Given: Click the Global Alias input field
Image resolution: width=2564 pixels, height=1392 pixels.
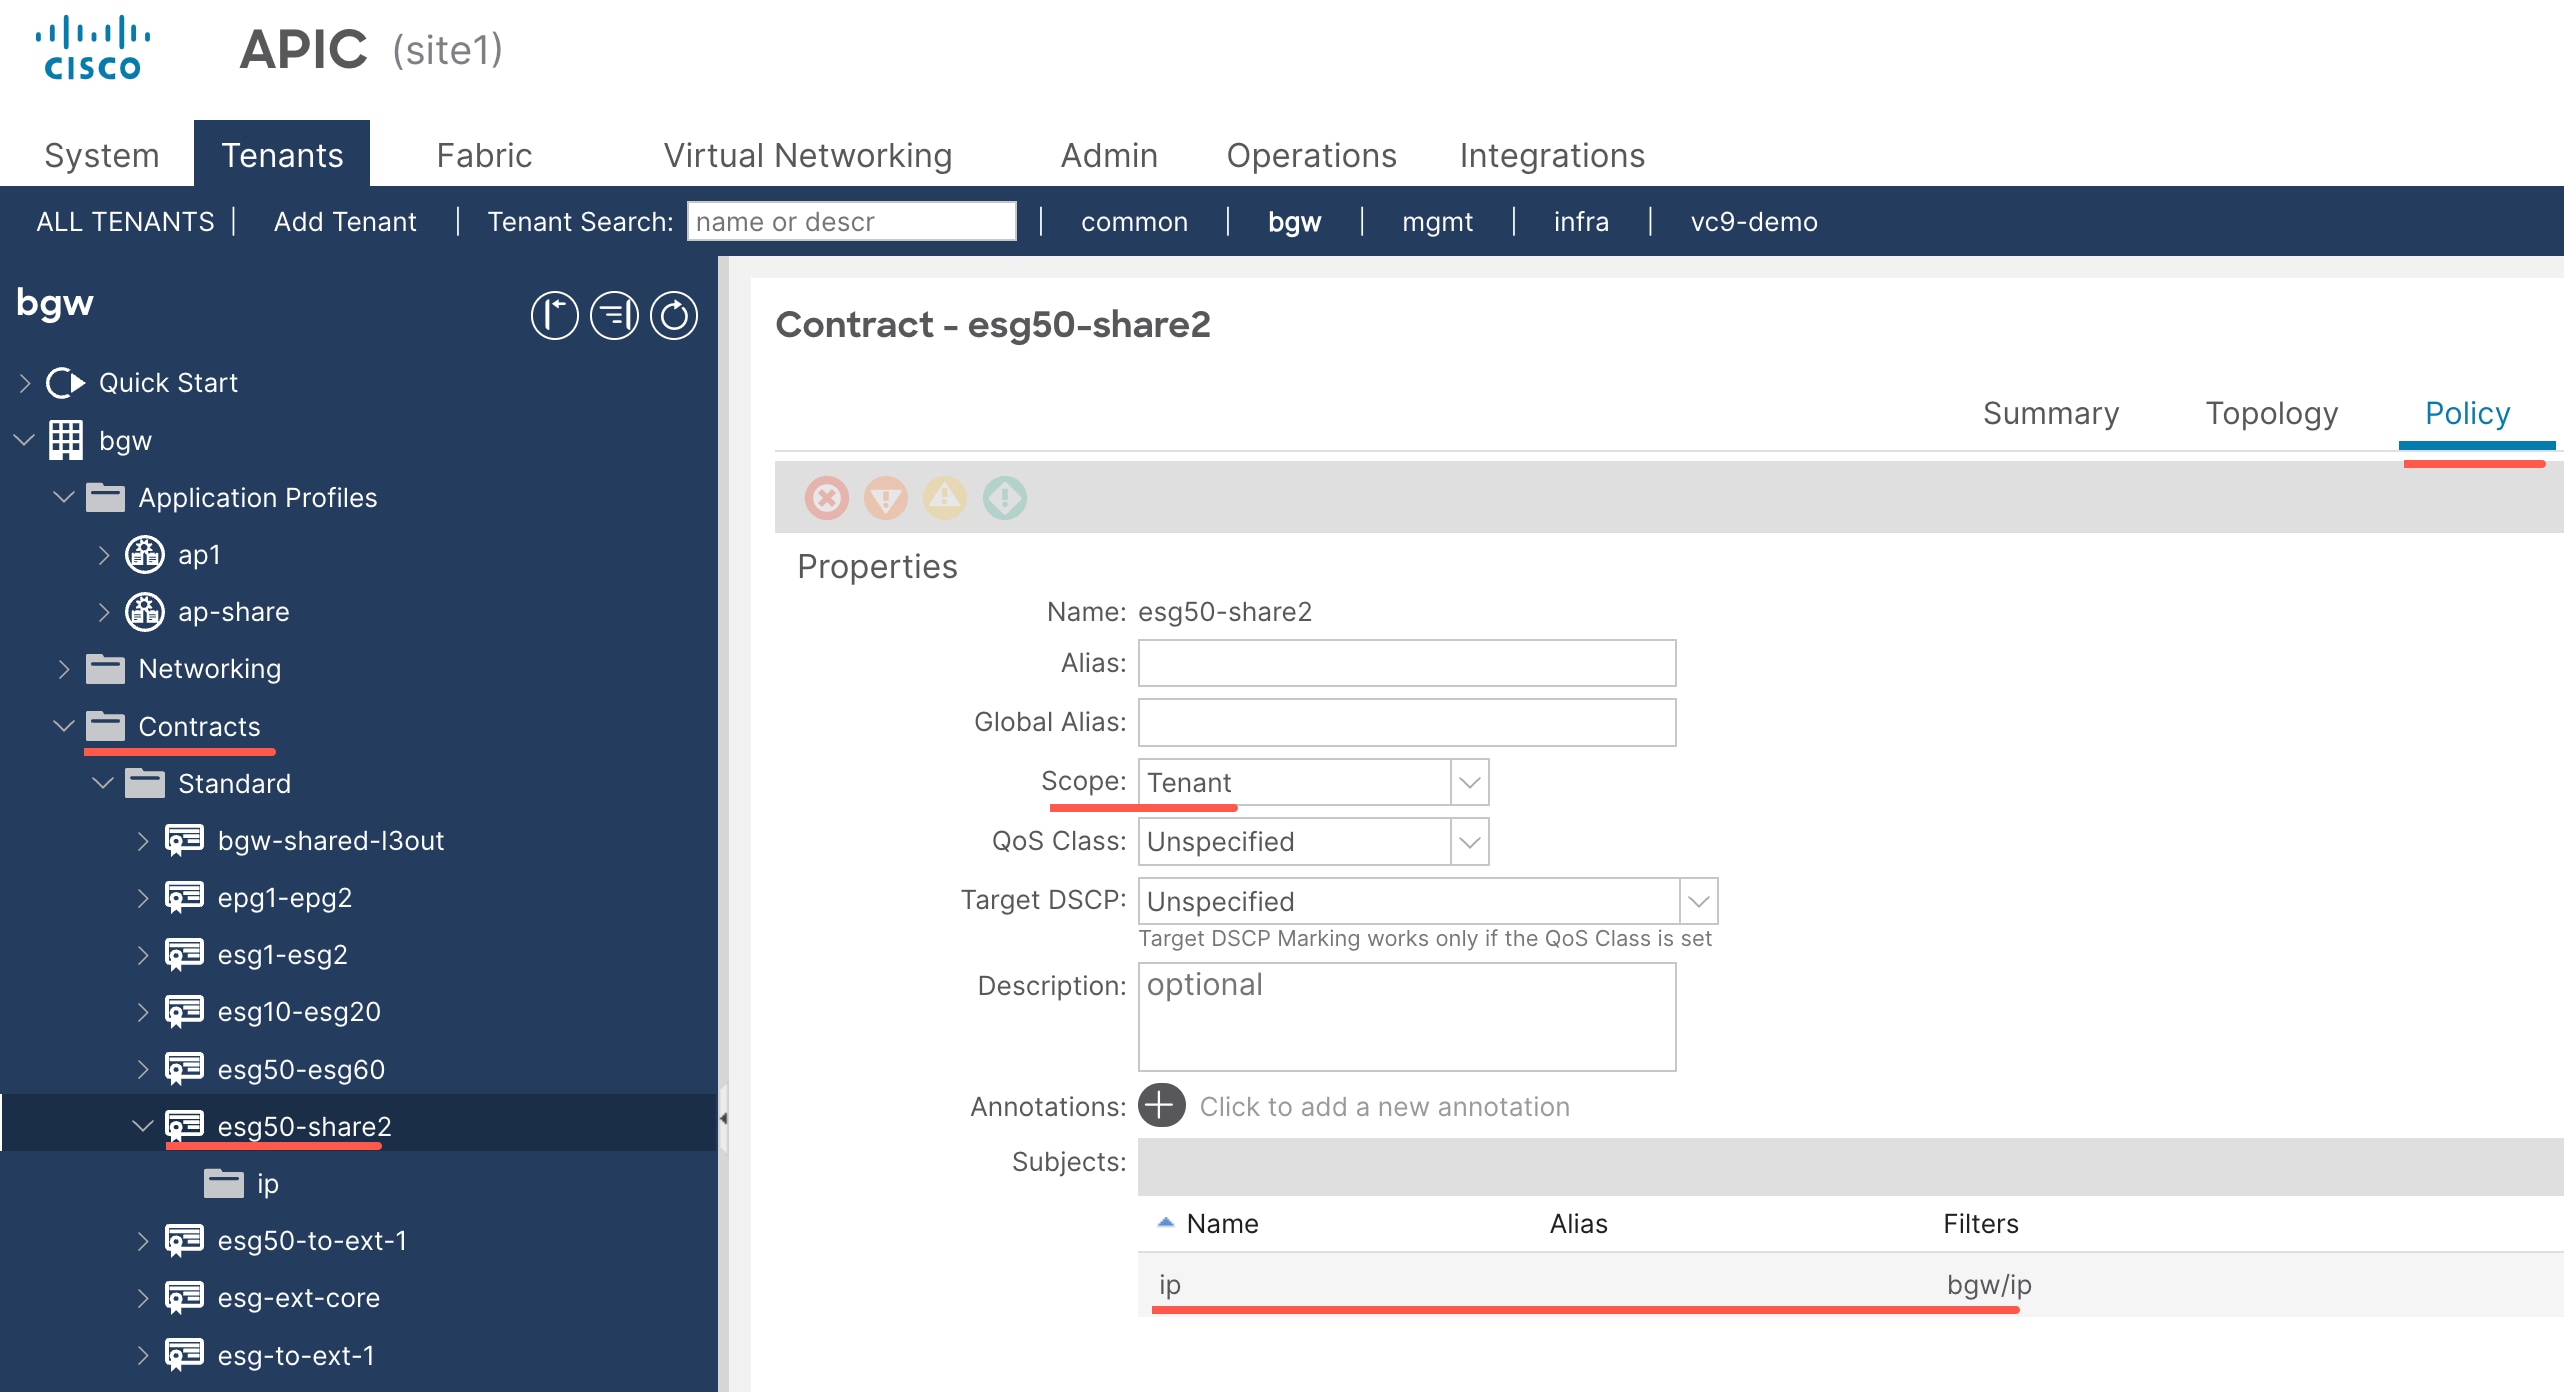Looking at the screenshot, I should (1407, 722).
